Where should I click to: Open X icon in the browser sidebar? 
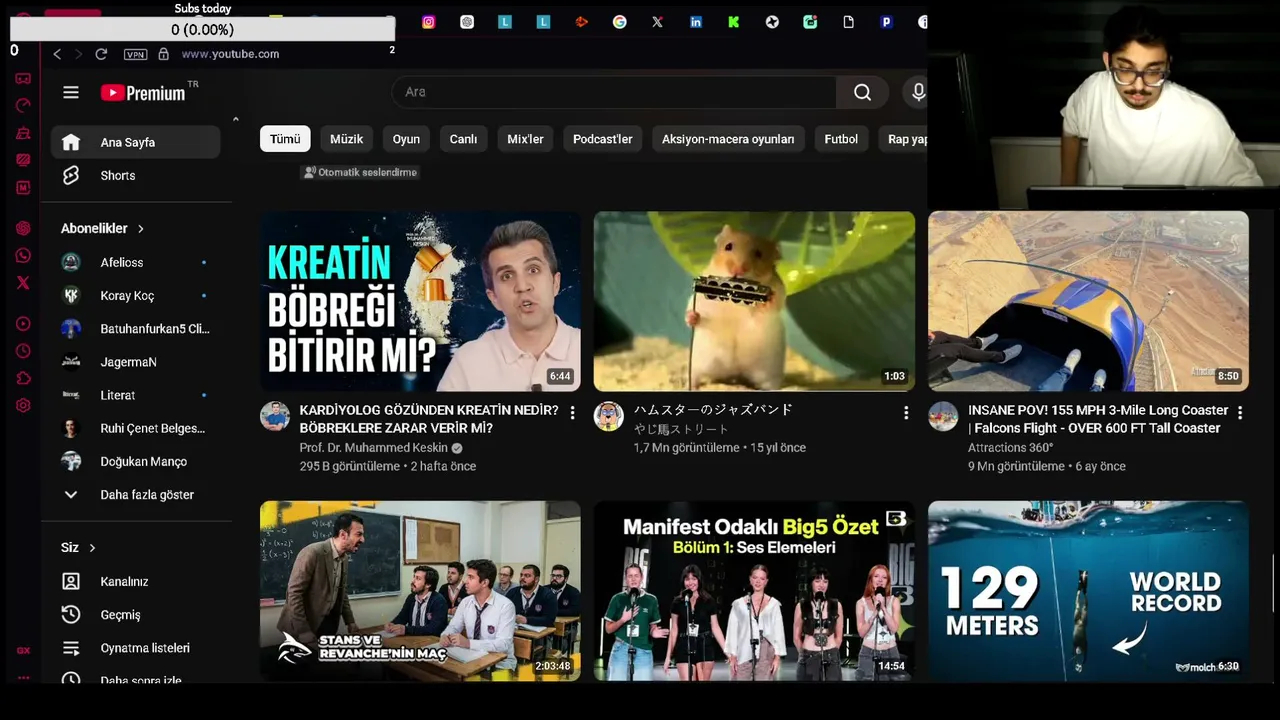click(23, 283)
